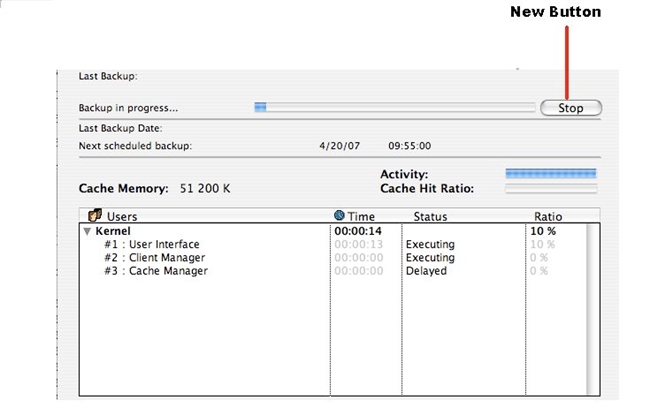Sort by the Status column header
The width and height of the screenshot is (650, 415).
coord(431,216)
